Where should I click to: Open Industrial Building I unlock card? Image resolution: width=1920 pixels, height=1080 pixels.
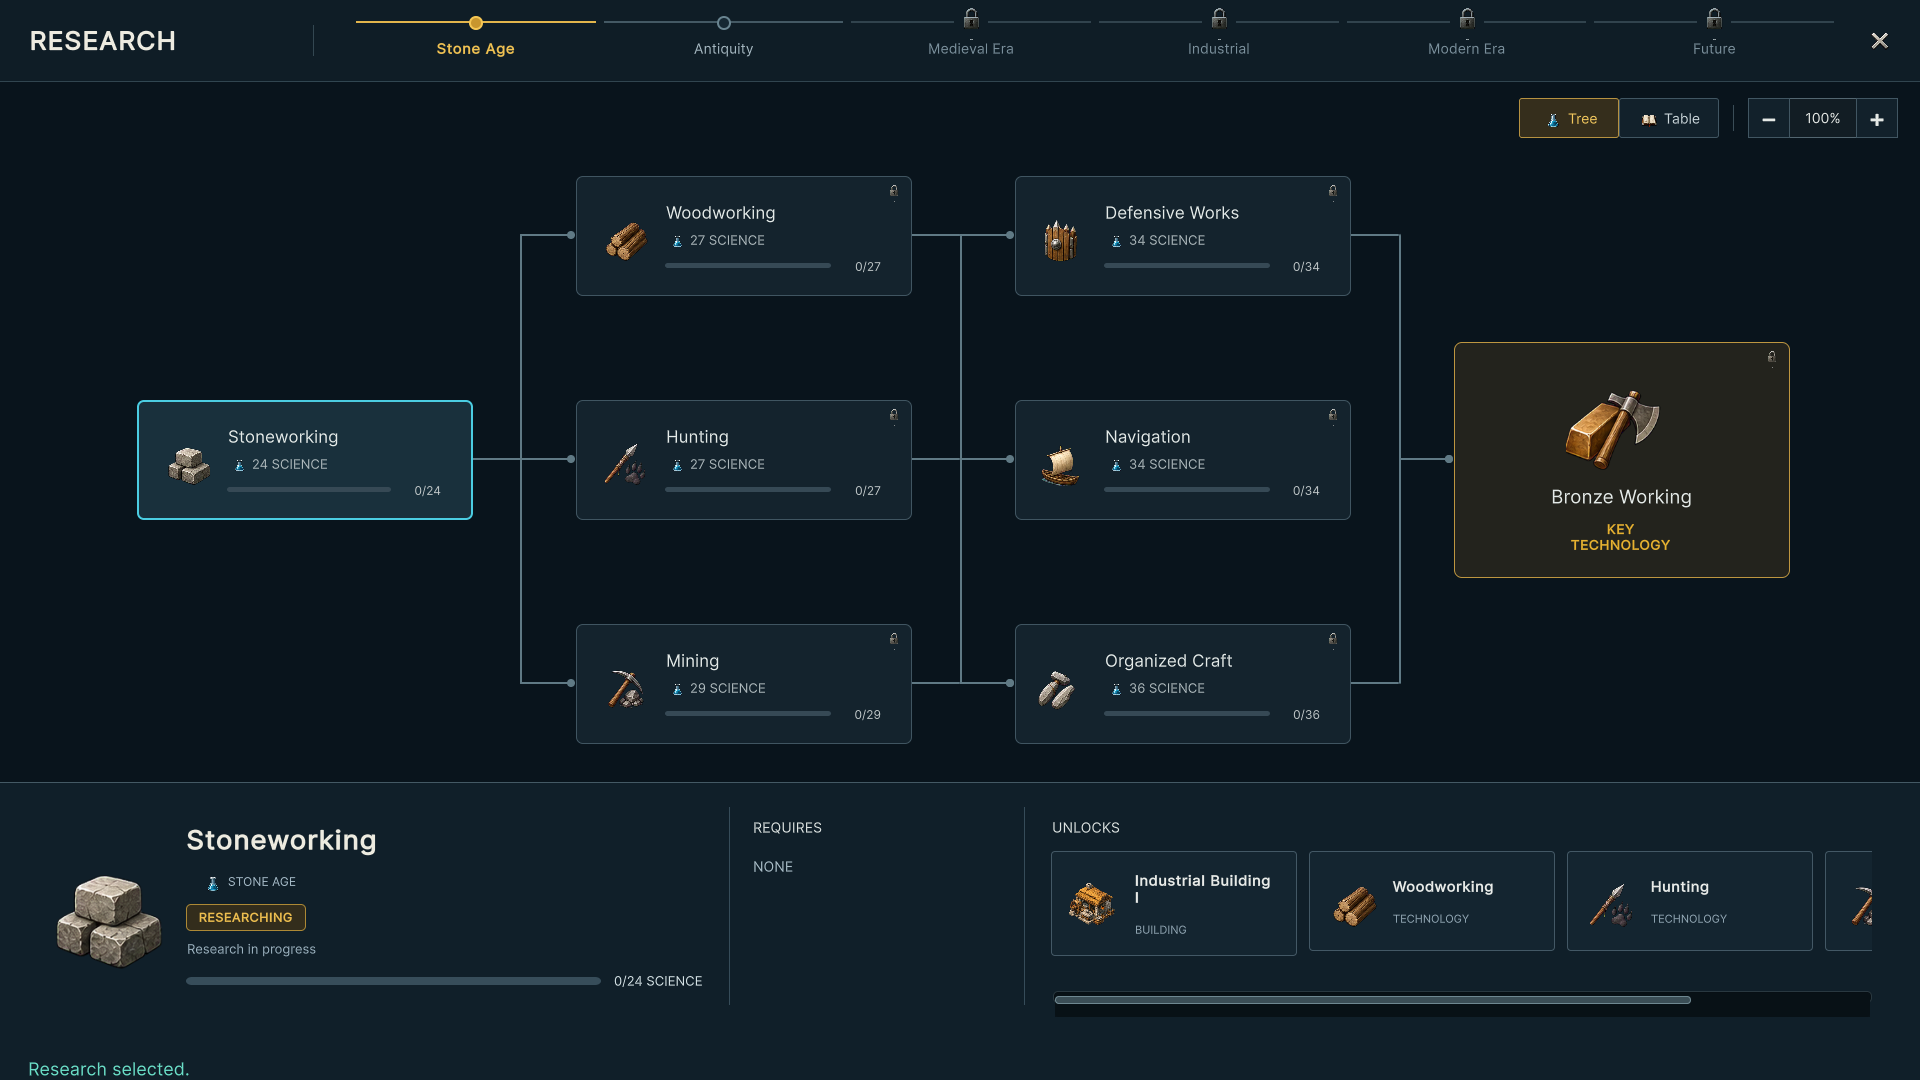1173,903
